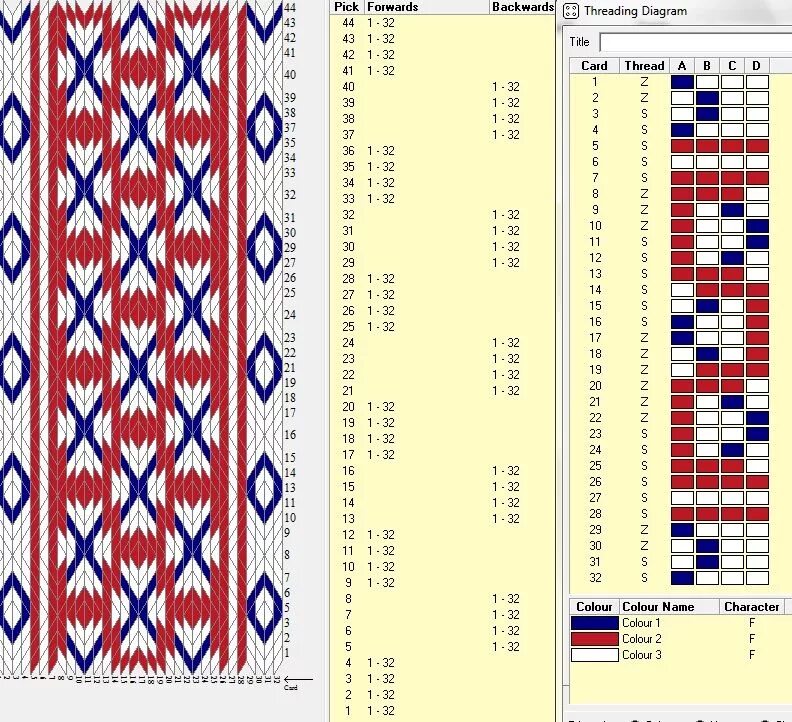The width and height of the screenshot is (792, 722).
Task: Click the blue hole B cell of card 3
Action: click(707, 114)
